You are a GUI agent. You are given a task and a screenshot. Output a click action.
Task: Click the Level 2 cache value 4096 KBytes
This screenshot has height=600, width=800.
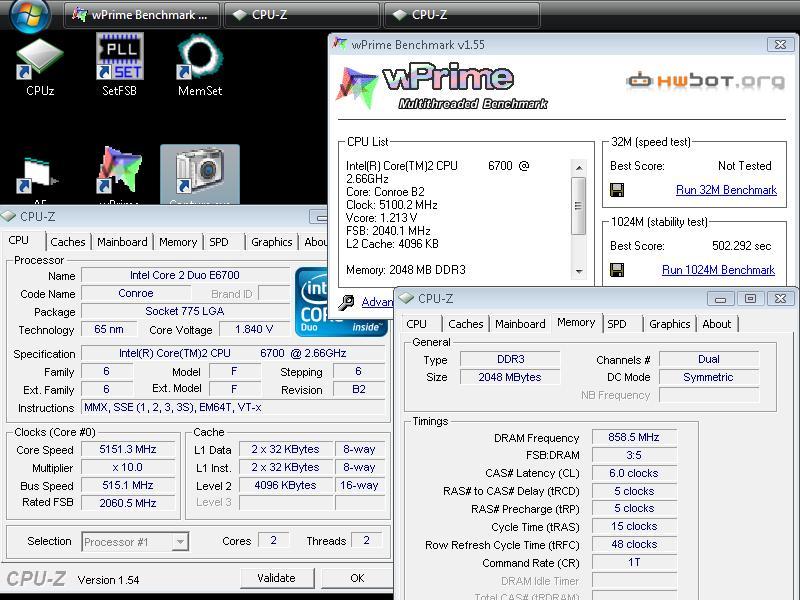[286, 485]
